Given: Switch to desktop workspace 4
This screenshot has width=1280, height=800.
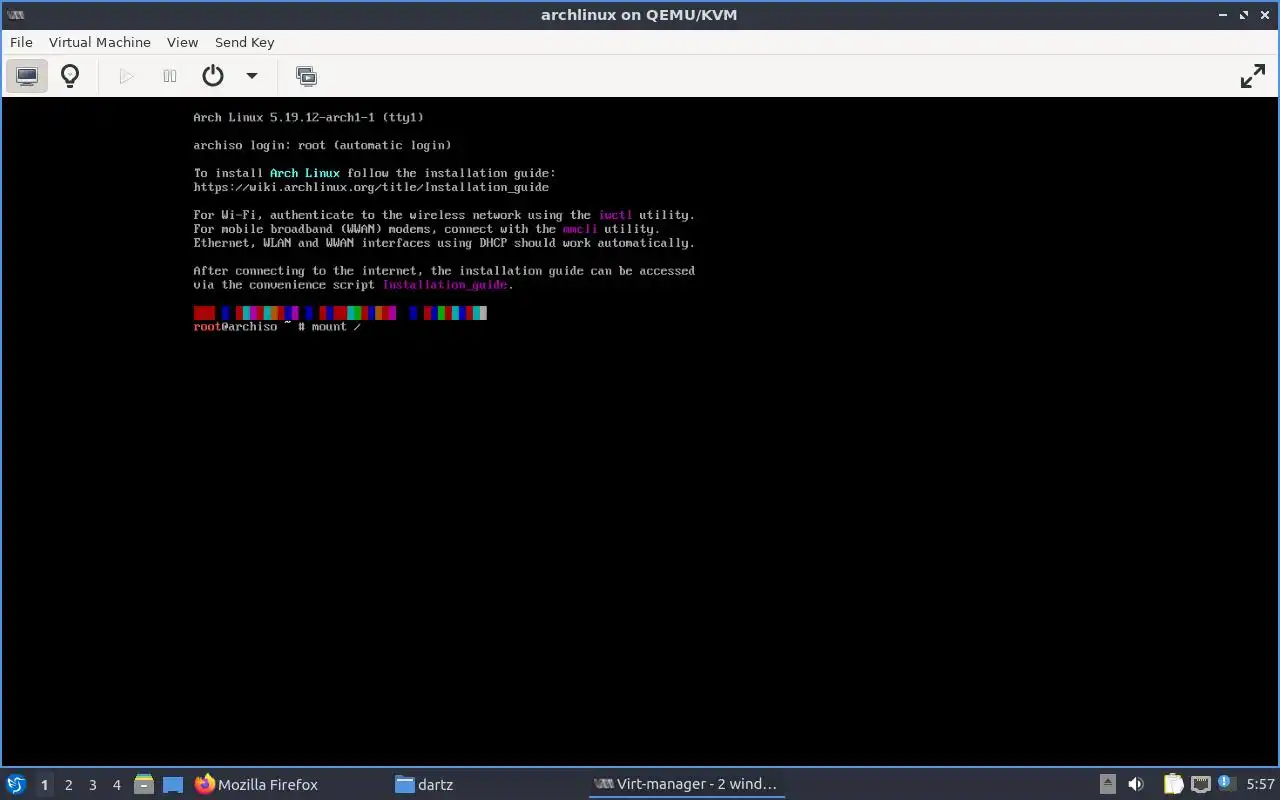Looking at the screenshot, I should (117, 785).
